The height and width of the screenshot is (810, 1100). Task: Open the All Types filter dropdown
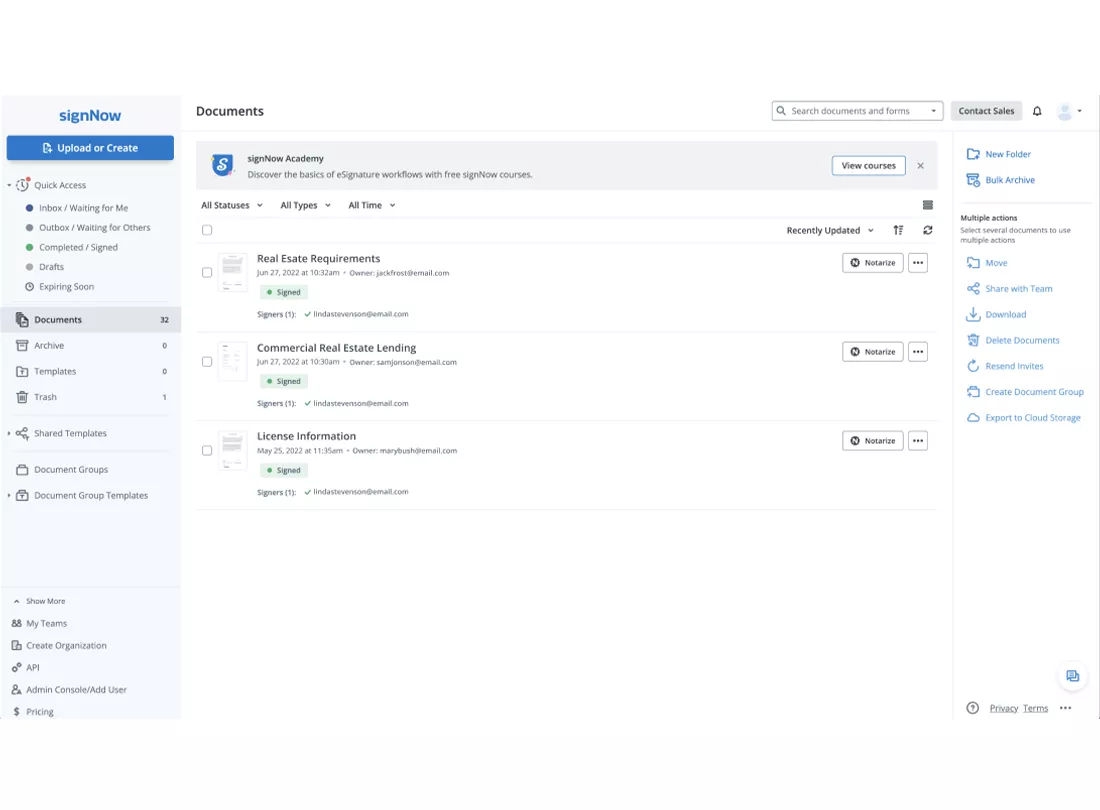305,205
